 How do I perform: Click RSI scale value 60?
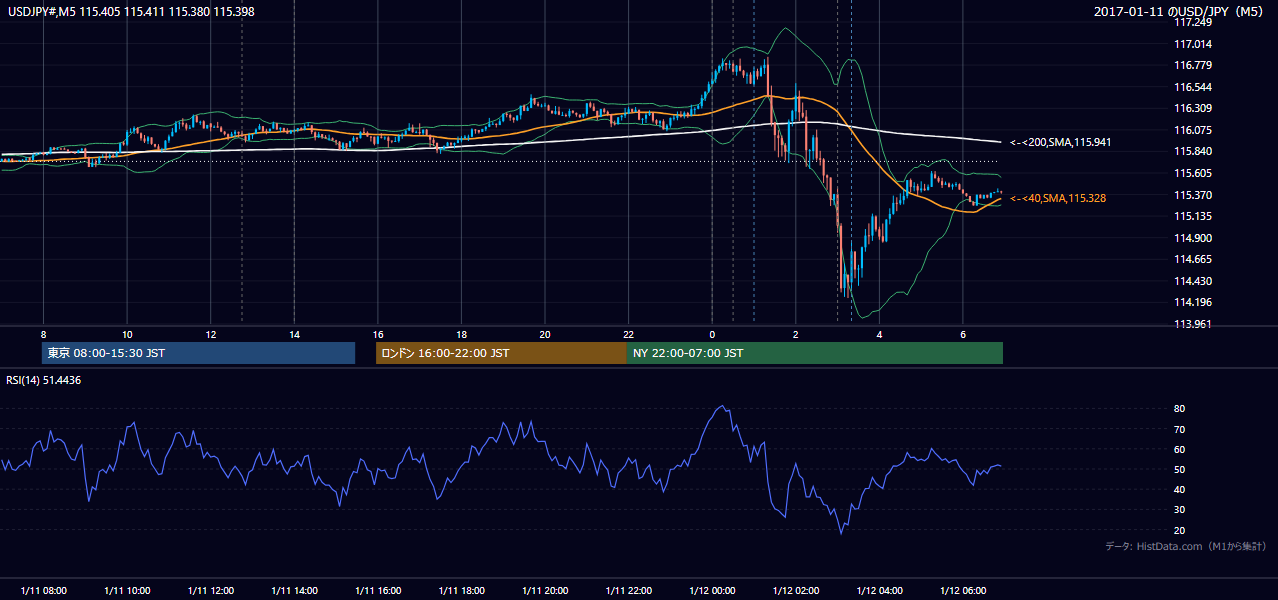(1180, 449)
